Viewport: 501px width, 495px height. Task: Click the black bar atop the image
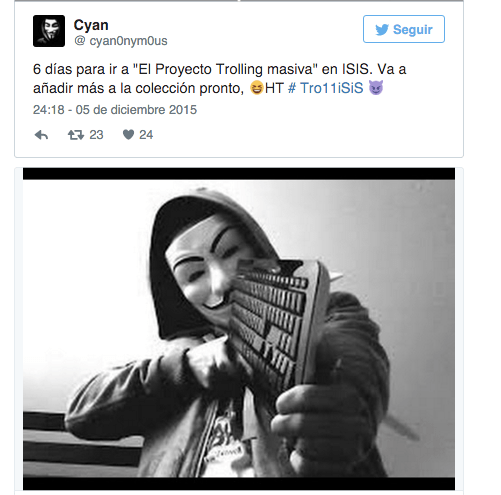pyautogui.click(x=239, y=174)
